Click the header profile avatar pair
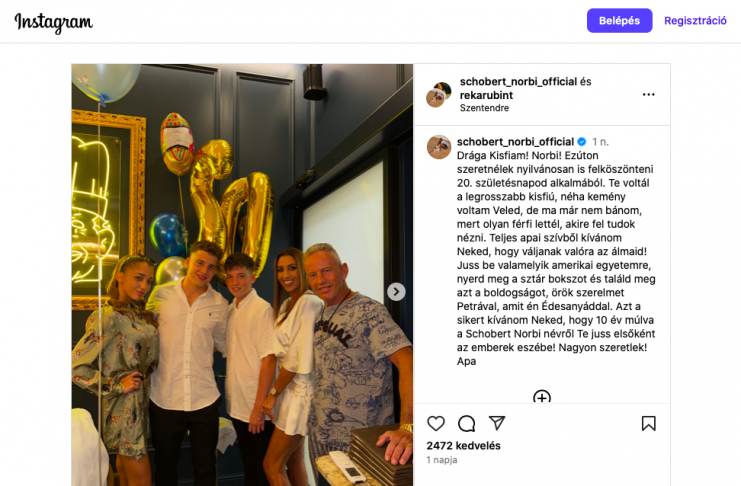741x486 pixels. click(439, 95)
